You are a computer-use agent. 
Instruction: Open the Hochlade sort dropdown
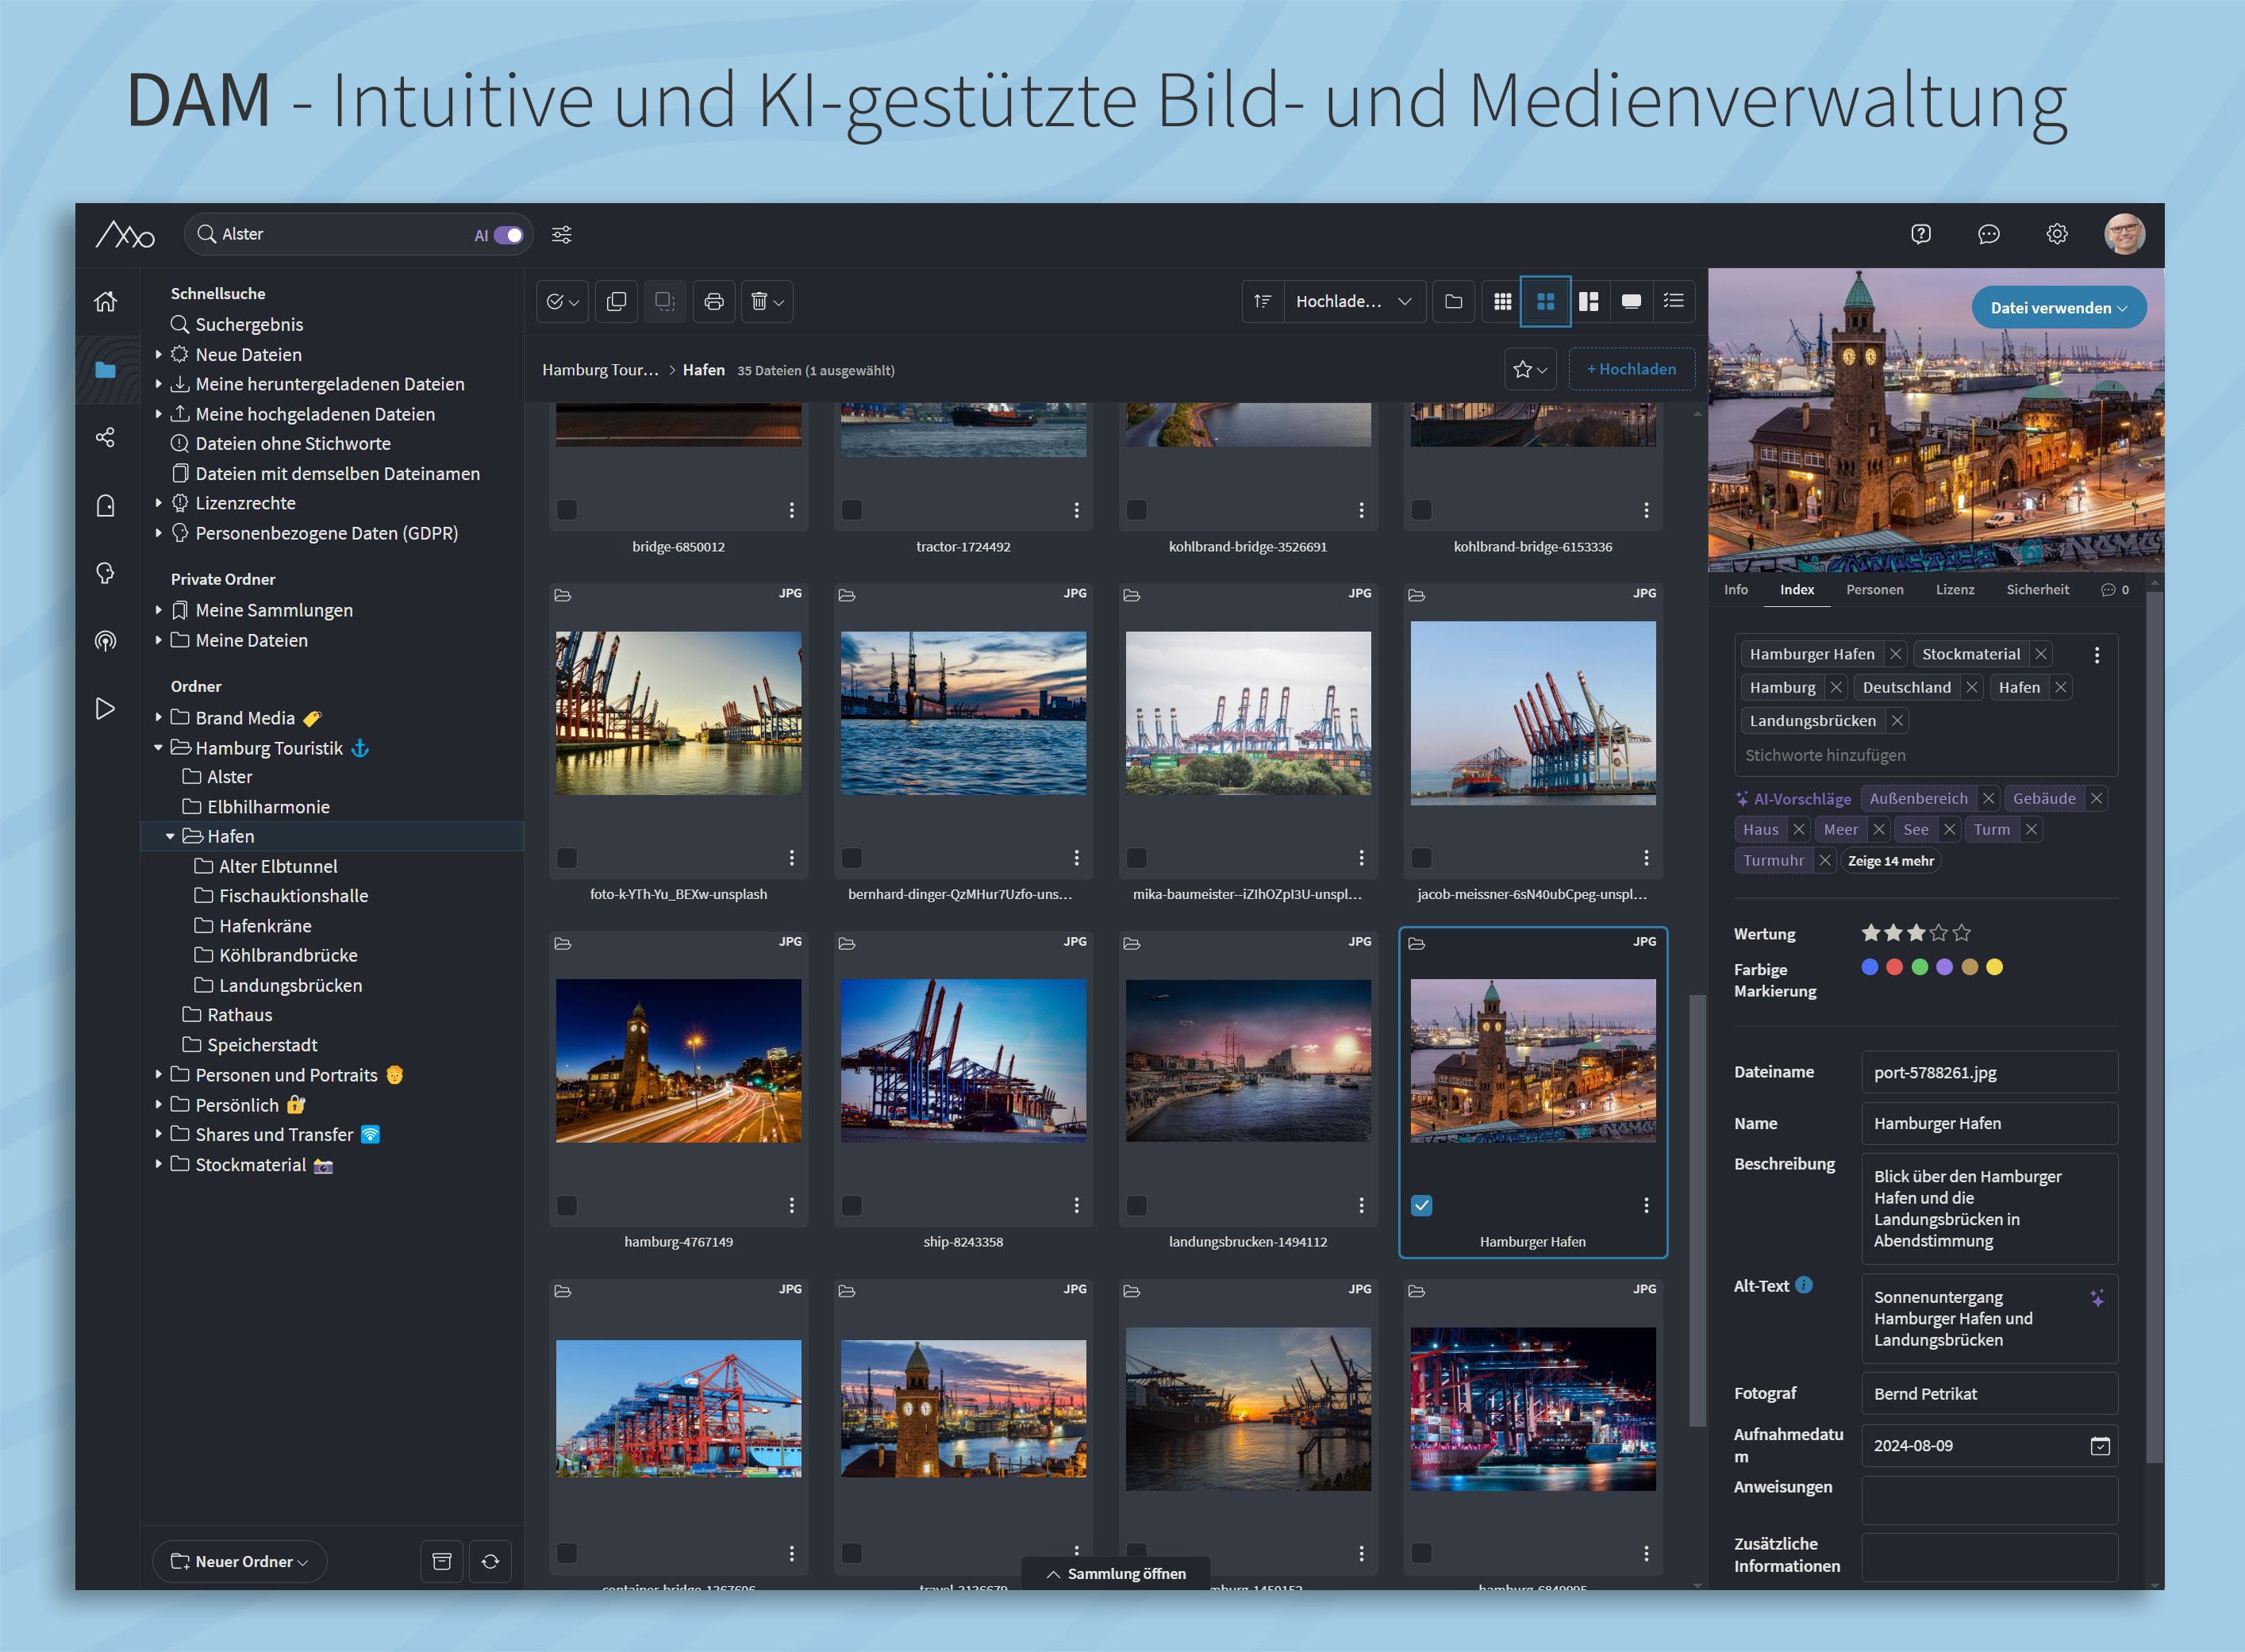pyautogui.click(x=1352, y=301)
